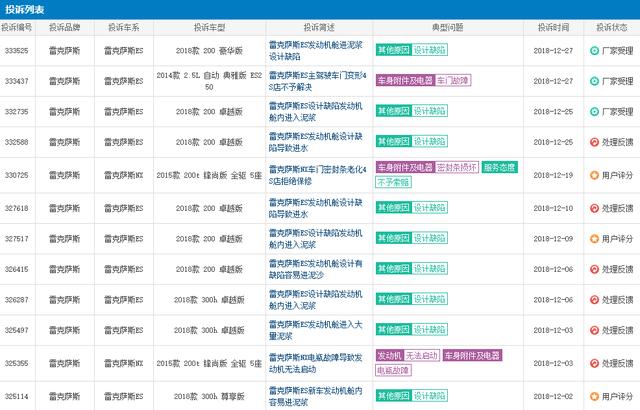Click the 其他原因 tag in row 333525
640x410 pixels.
point(393,50)
